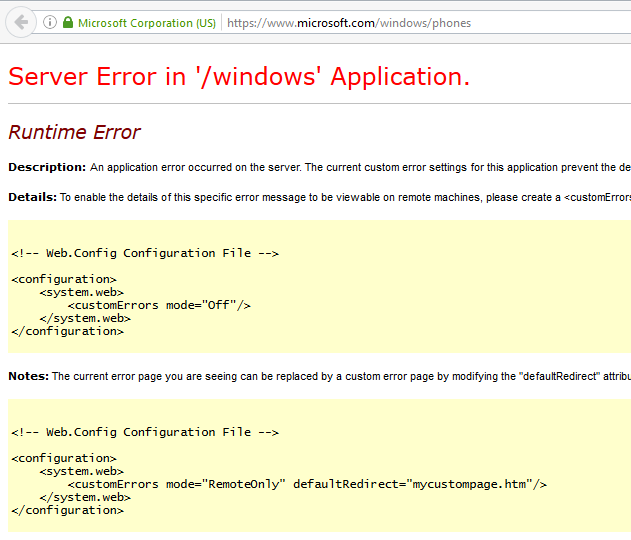Click the closing </configuration> tag in second code block
This screenshot has height=540, width=631.
point(67,510)
